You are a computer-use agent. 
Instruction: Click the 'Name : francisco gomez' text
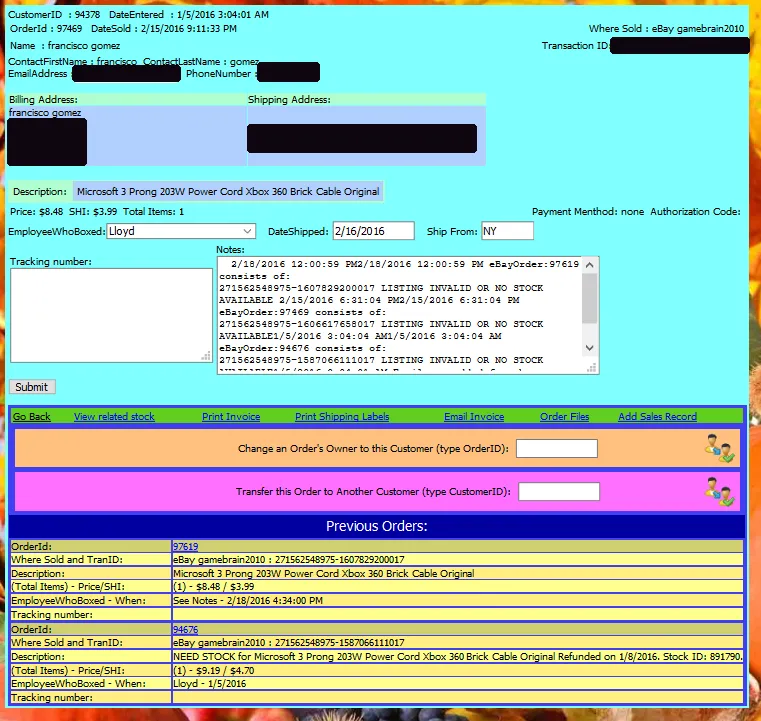(x=65, y=46)
